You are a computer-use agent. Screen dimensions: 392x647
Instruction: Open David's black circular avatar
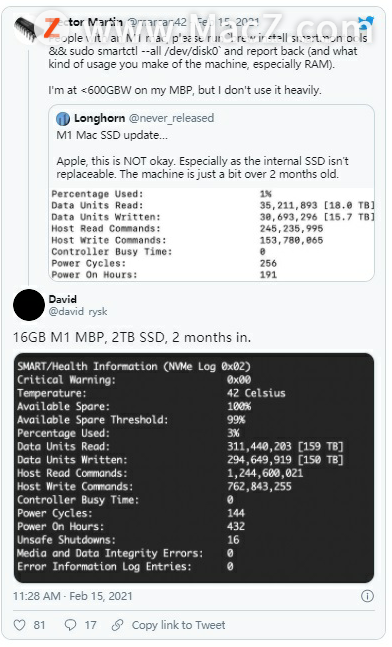pyautogui.click(x=29, y=305)
